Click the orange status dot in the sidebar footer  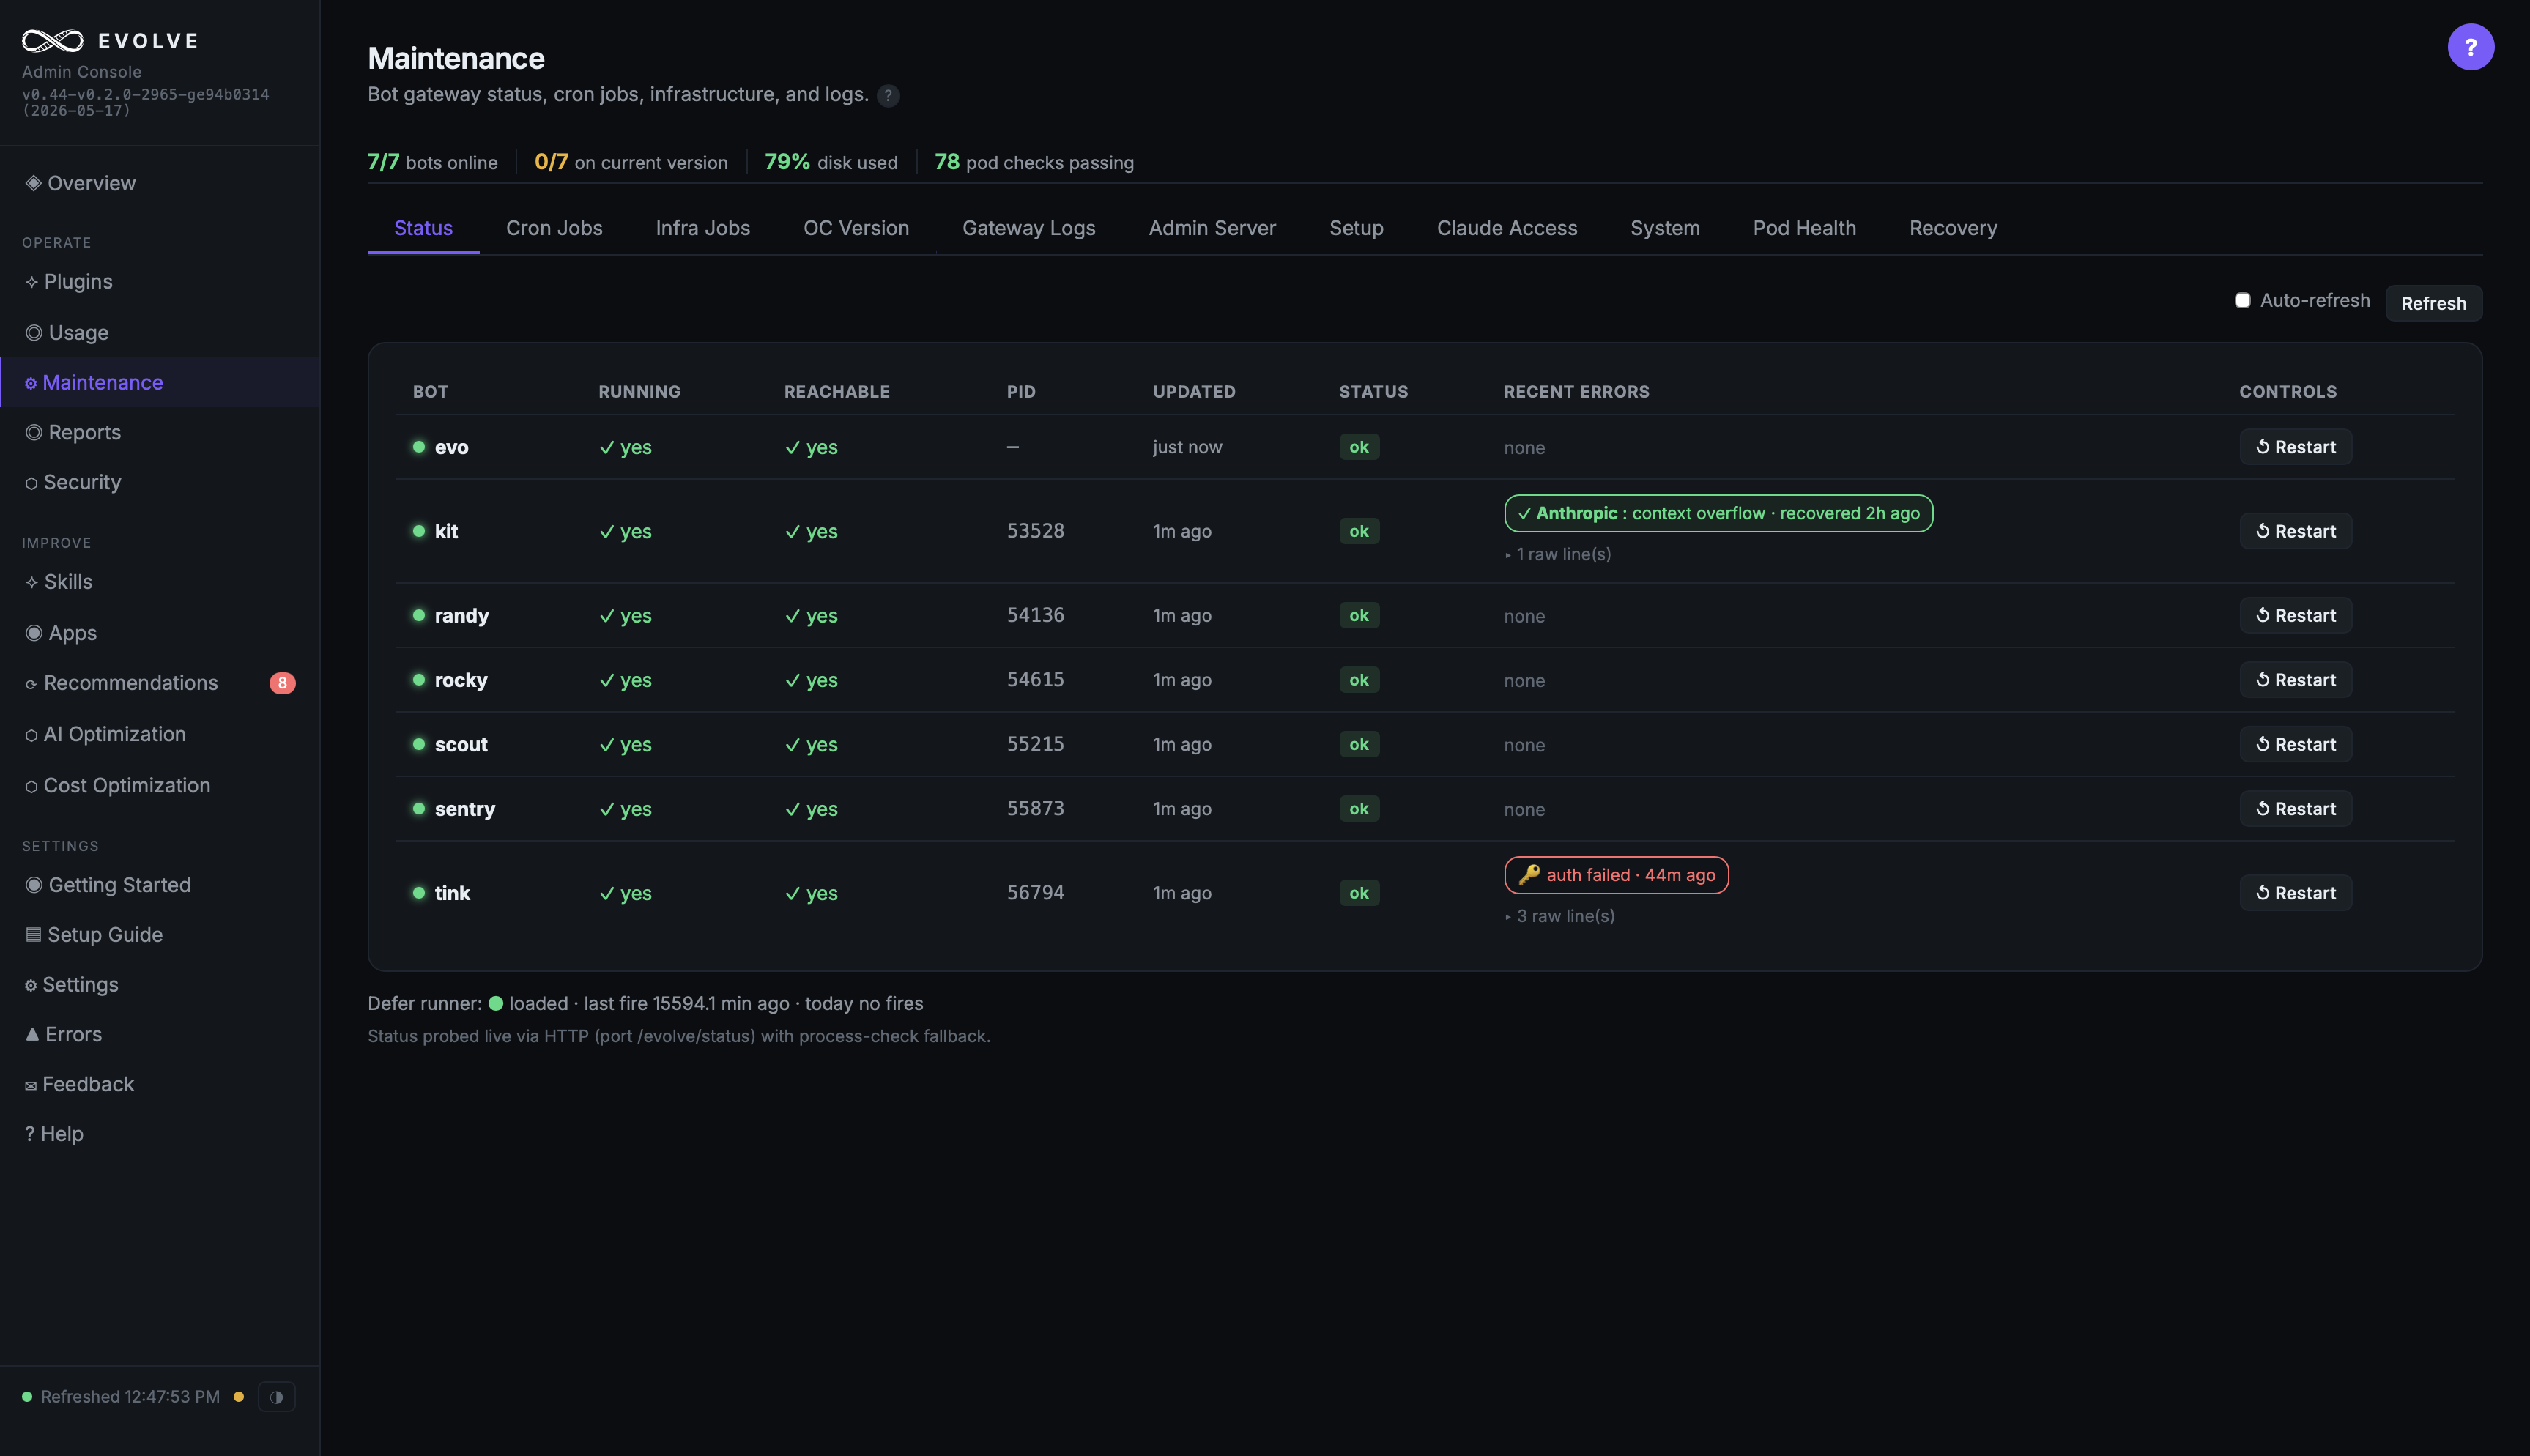pyautogui.click(x=239, y=1397)
